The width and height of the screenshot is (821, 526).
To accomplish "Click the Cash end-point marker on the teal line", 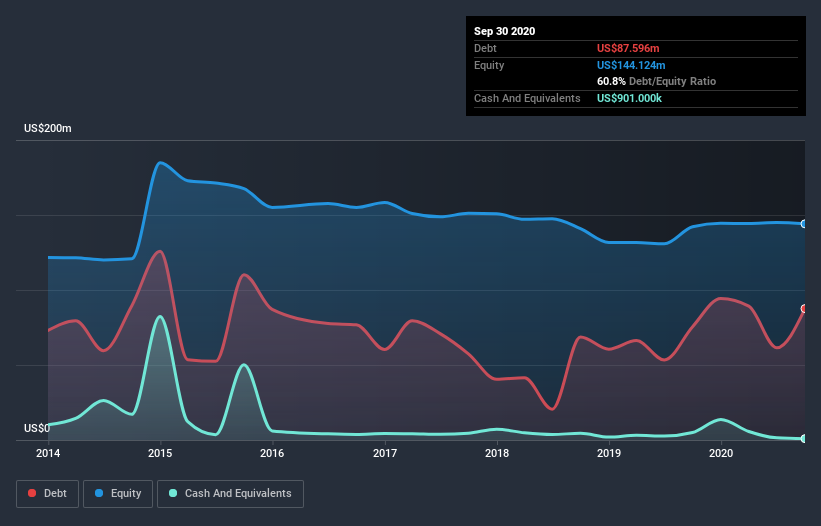I will pyautogui.click(x=804, y=439).
